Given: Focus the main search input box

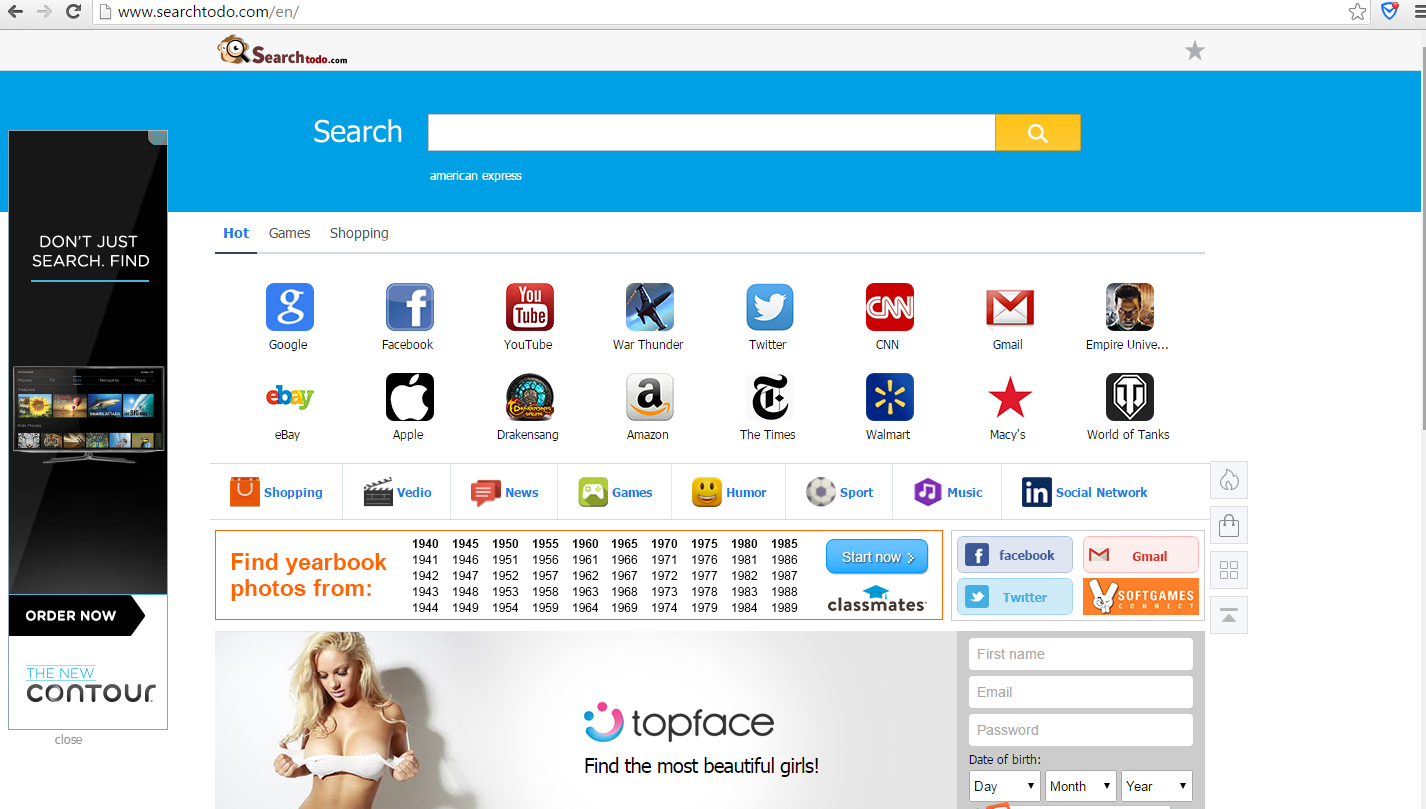Looking at the screenshot, I should point(712,133).
